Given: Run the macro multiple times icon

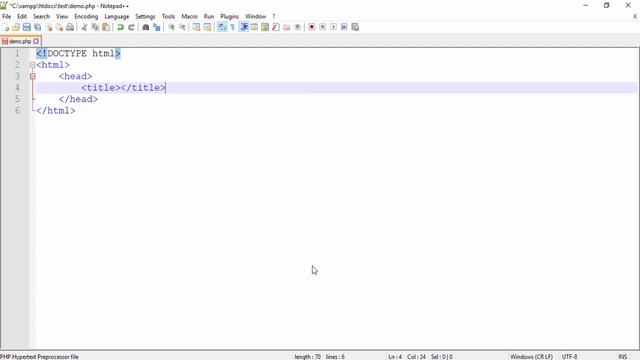Looking at the screenshot, I should pos(344,27).
